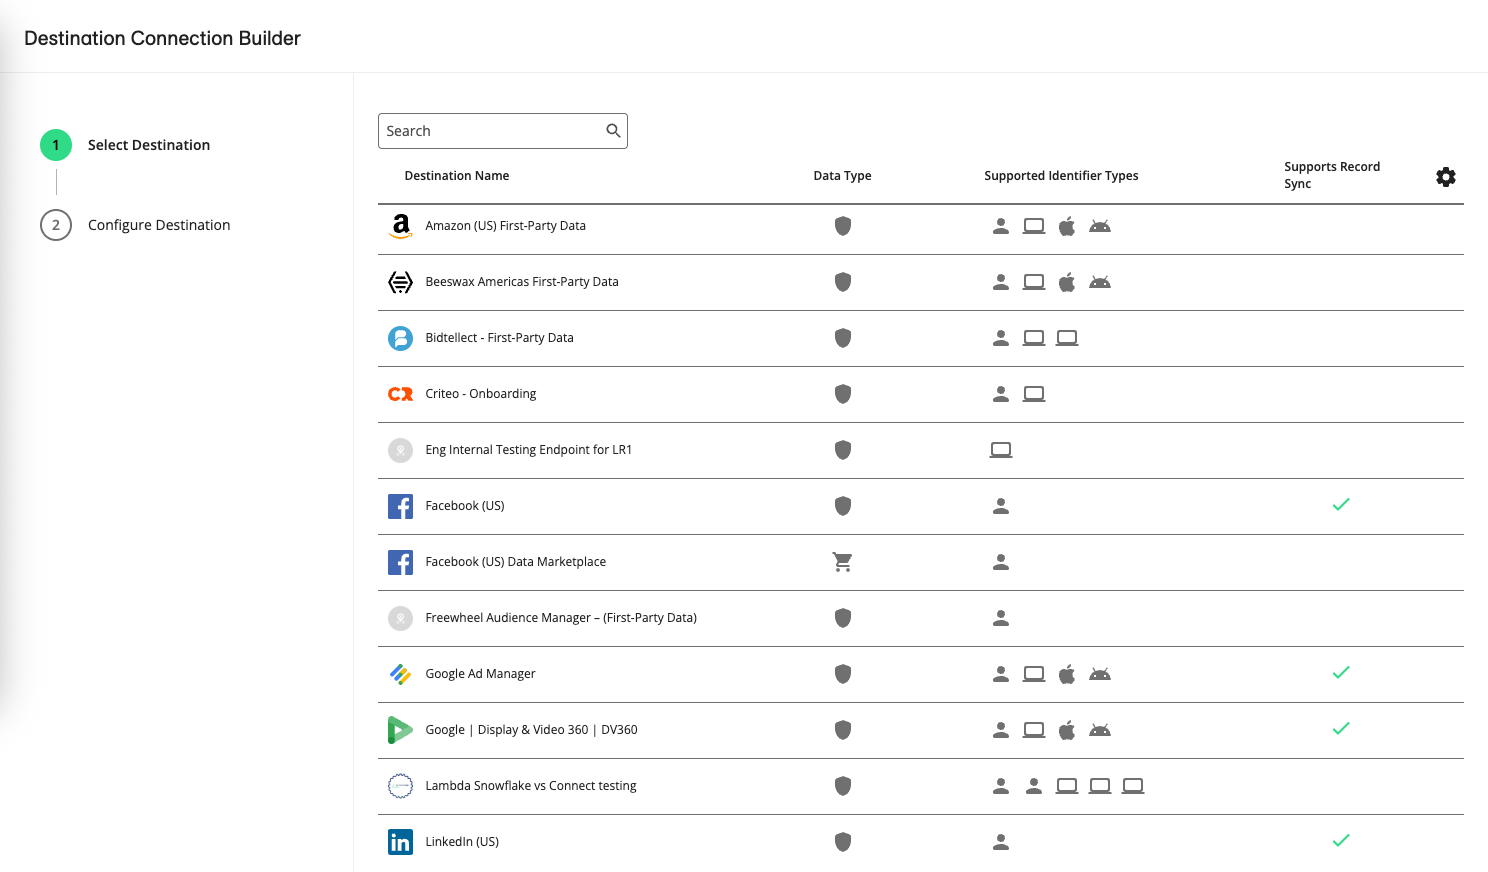Go to step 1 Select Destination

tap(148, 145)
